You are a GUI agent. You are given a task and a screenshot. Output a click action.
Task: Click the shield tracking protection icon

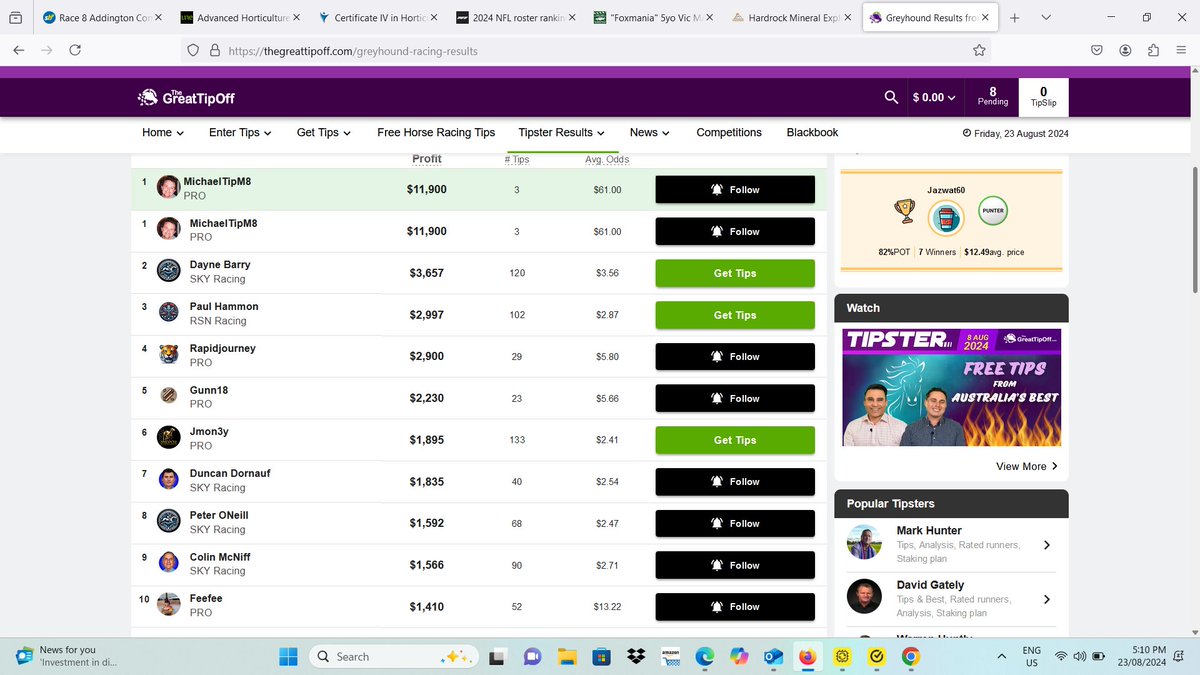click(191, 50)
